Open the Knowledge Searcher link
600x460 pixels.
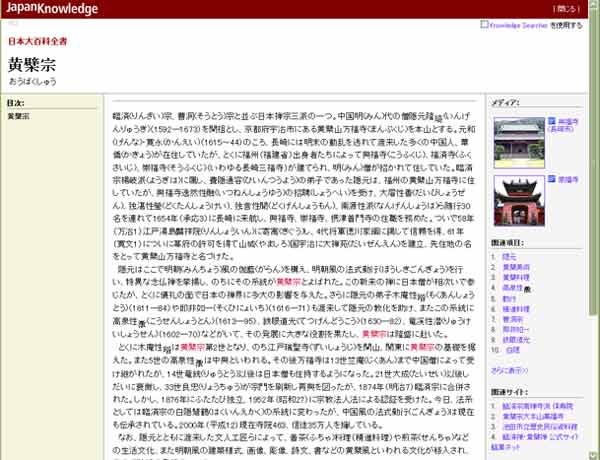516,23
